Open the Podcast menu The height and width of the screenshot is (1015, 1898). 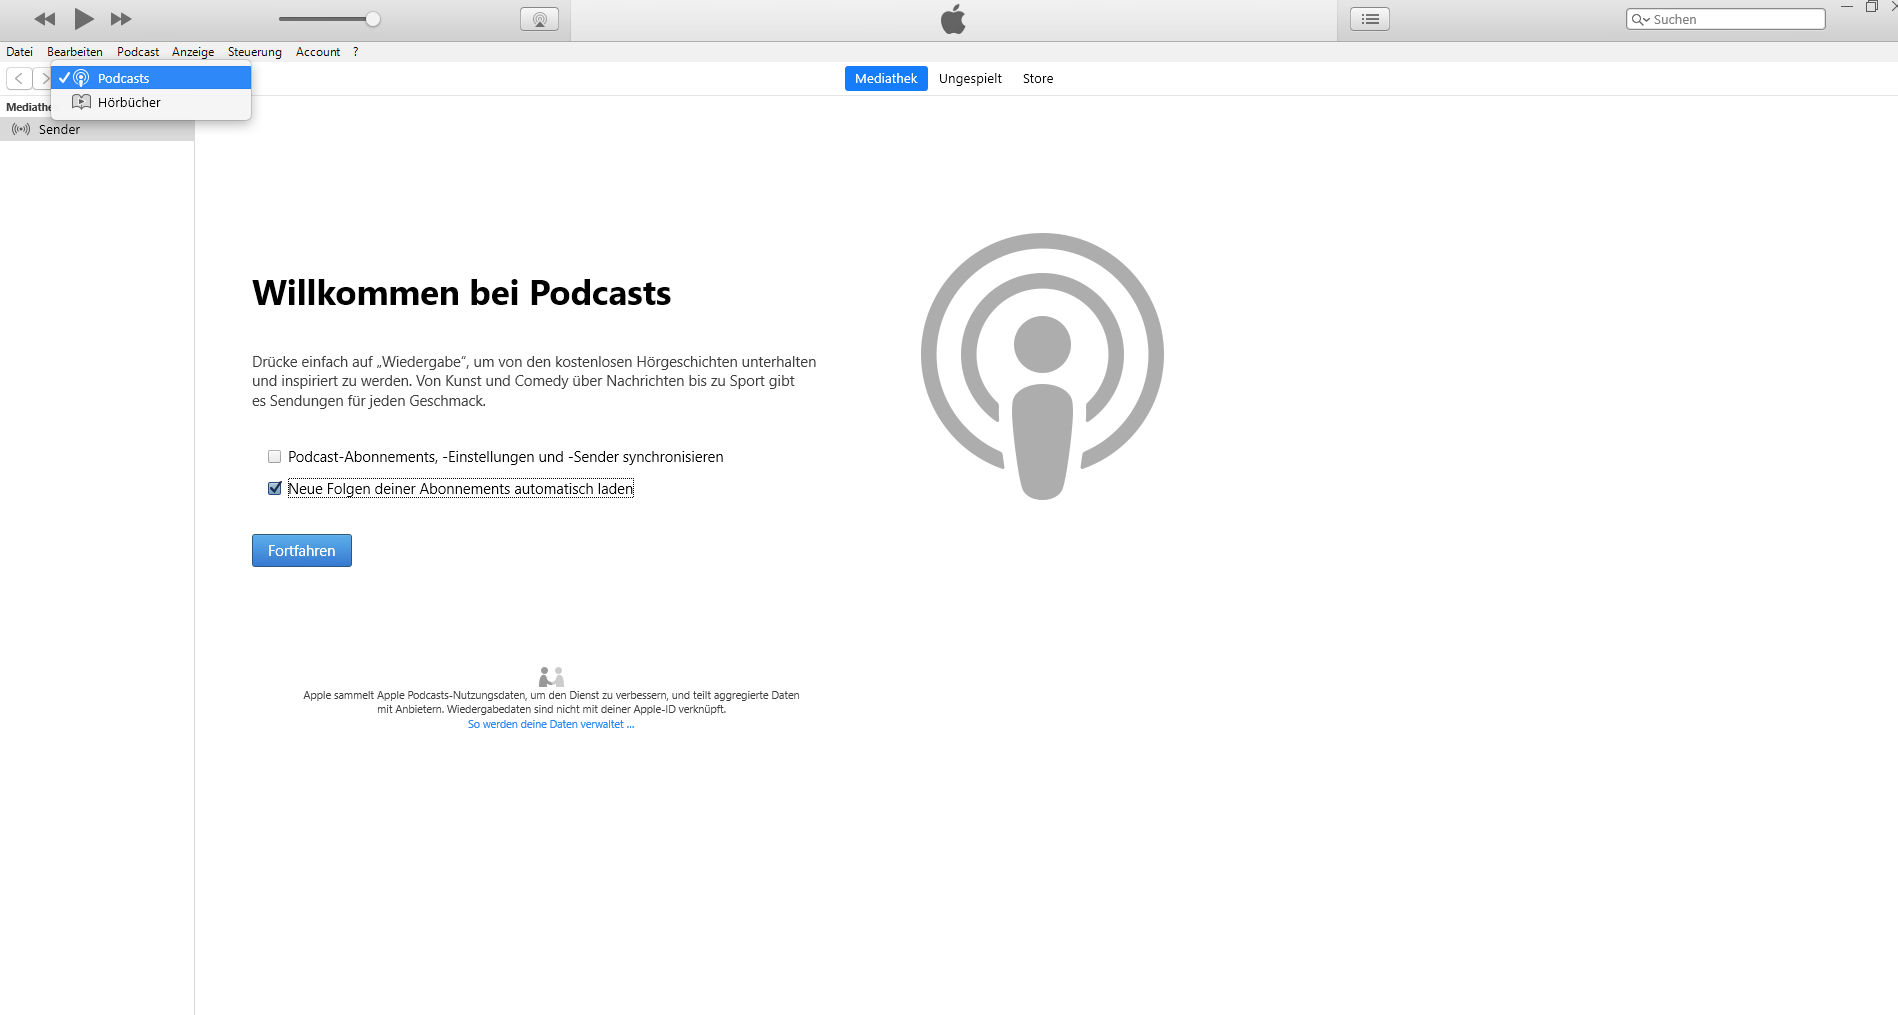tap(138, 52)
